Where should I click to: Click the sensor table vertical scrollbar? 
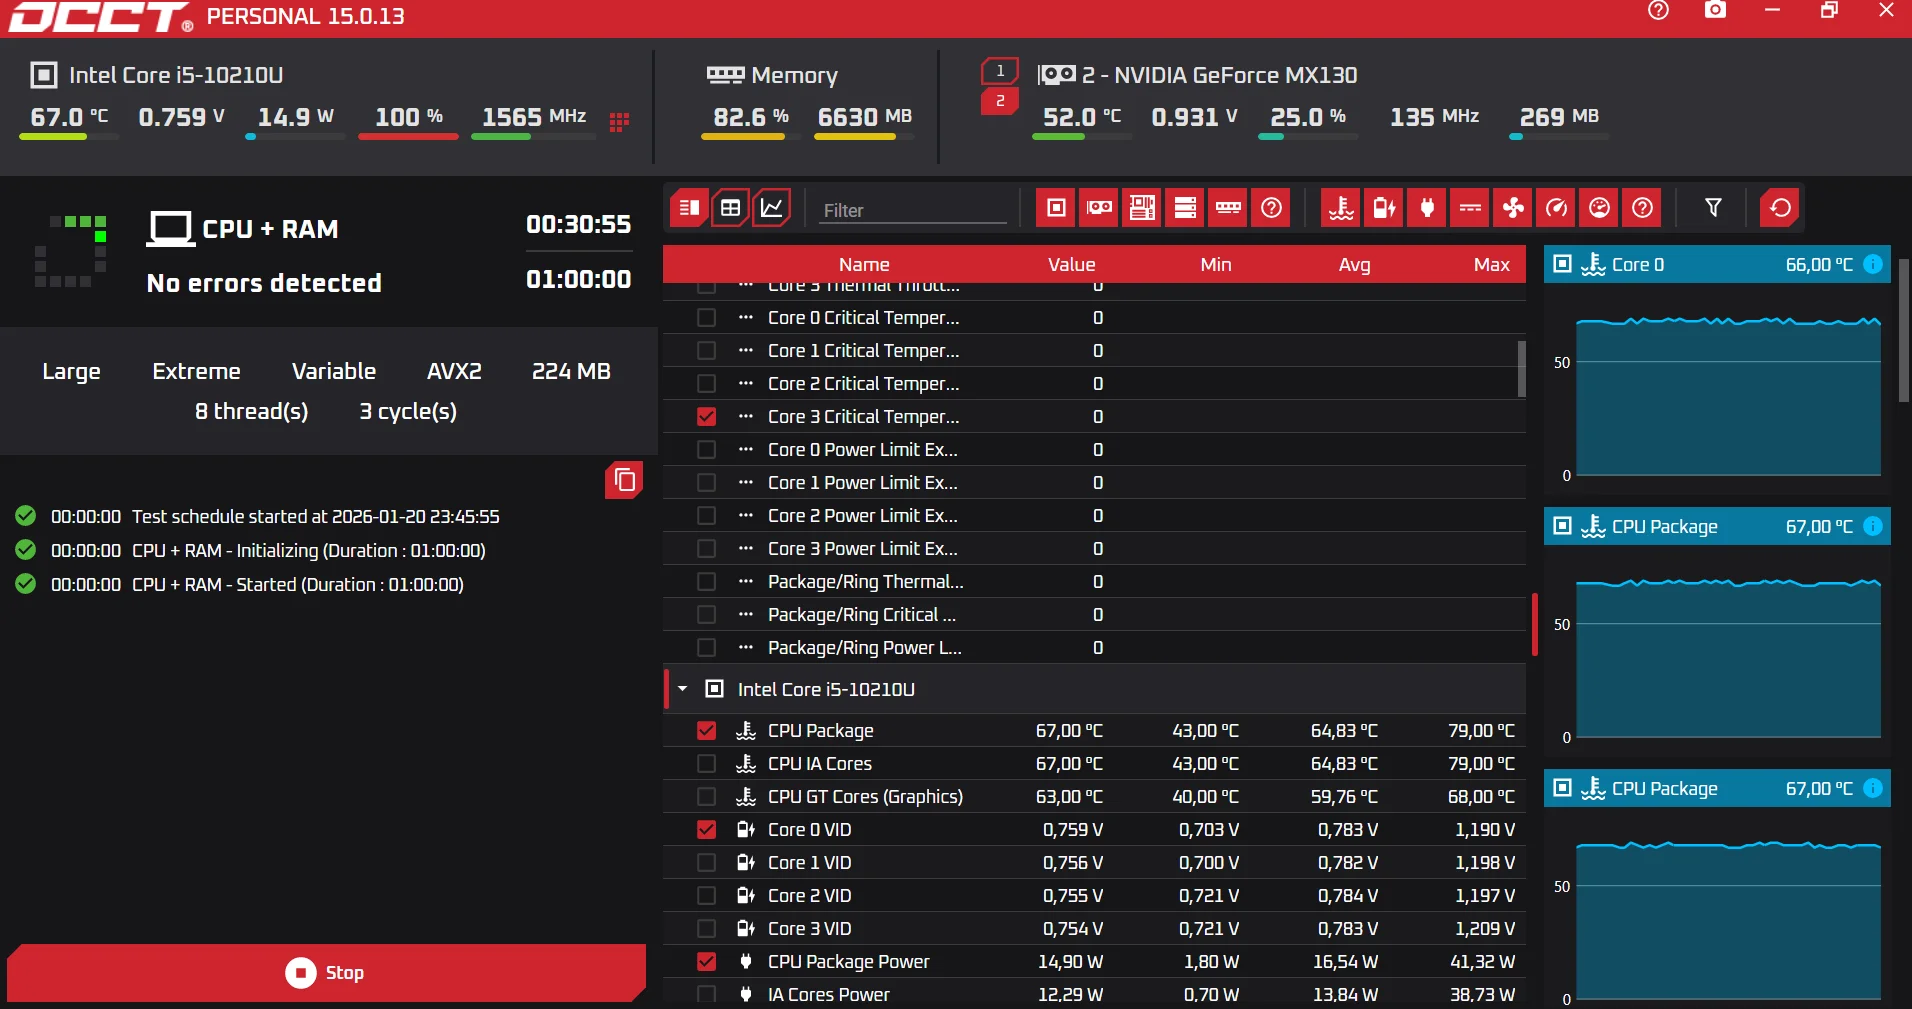pos(1522,368)
